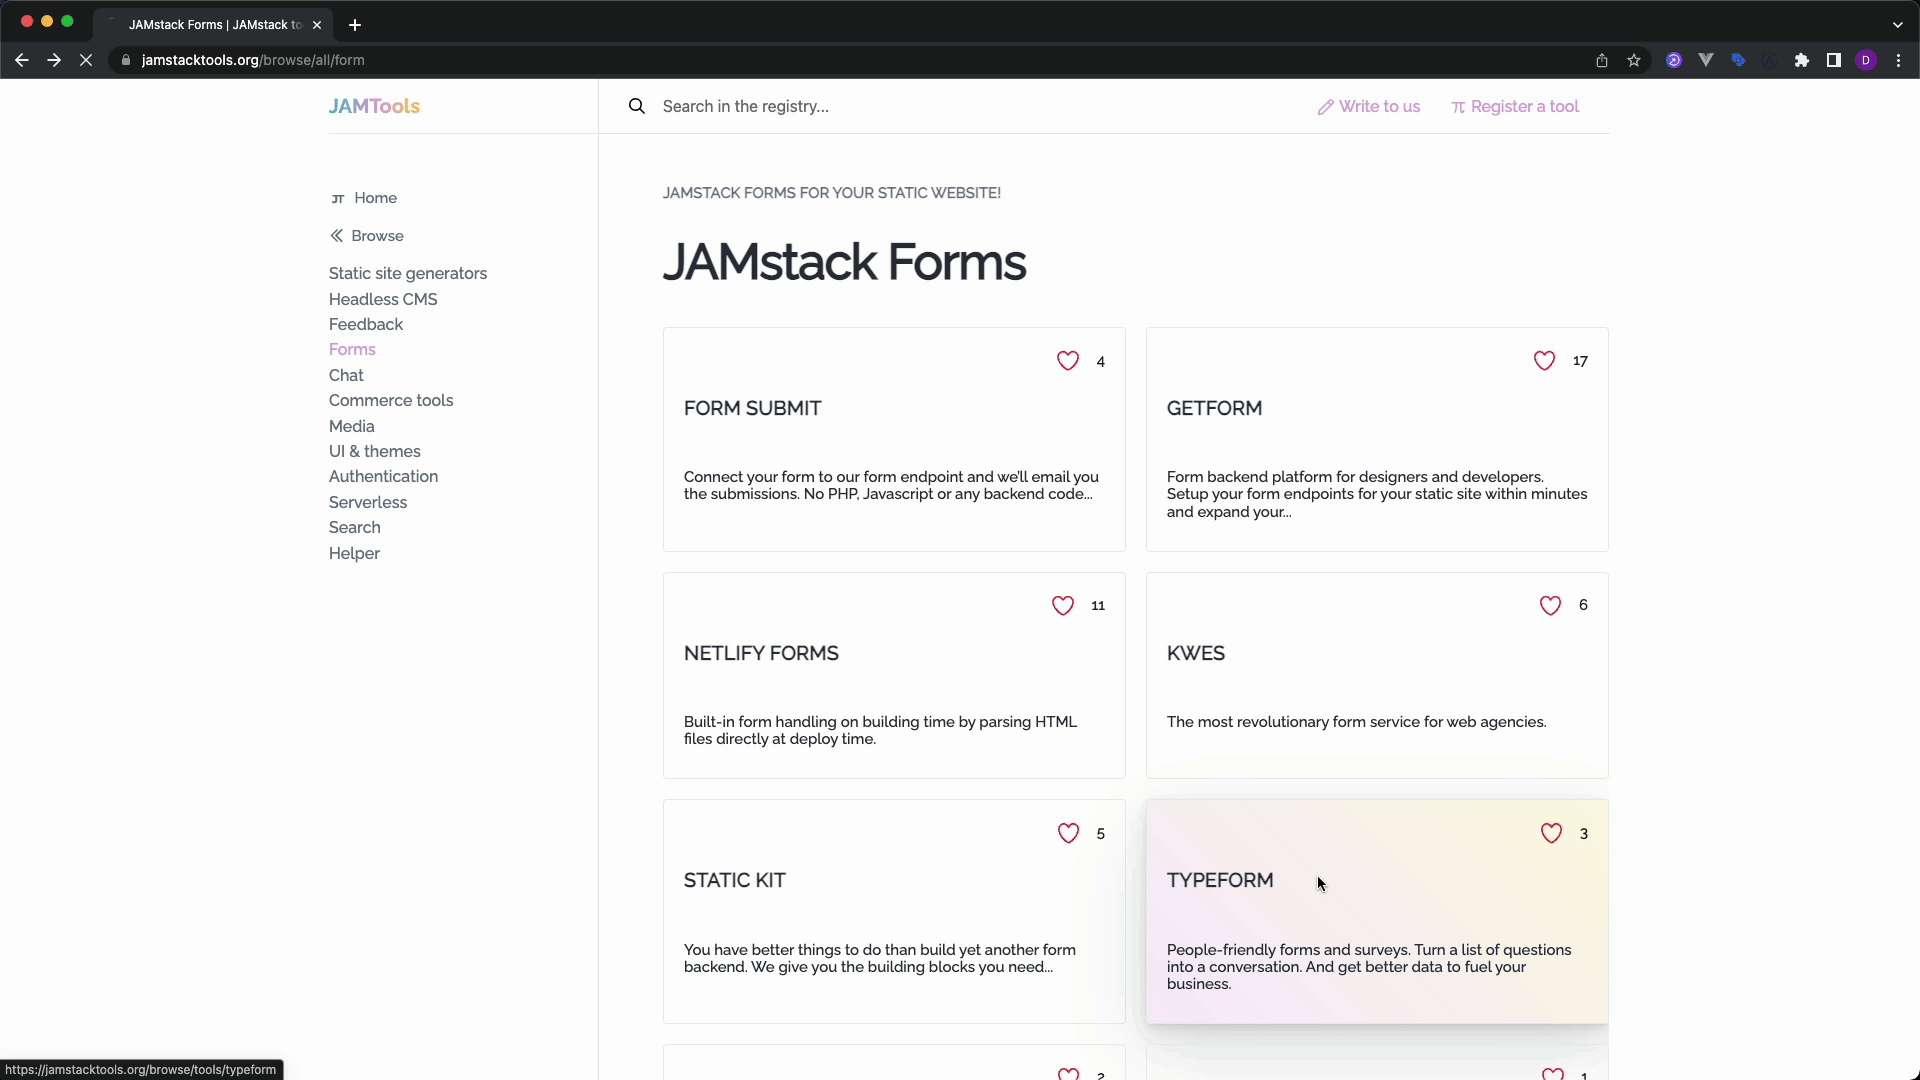Viewport: 1920px width, 1080px height.
Task: Click the search magnifier icon
Action: (x=637, y=106)
